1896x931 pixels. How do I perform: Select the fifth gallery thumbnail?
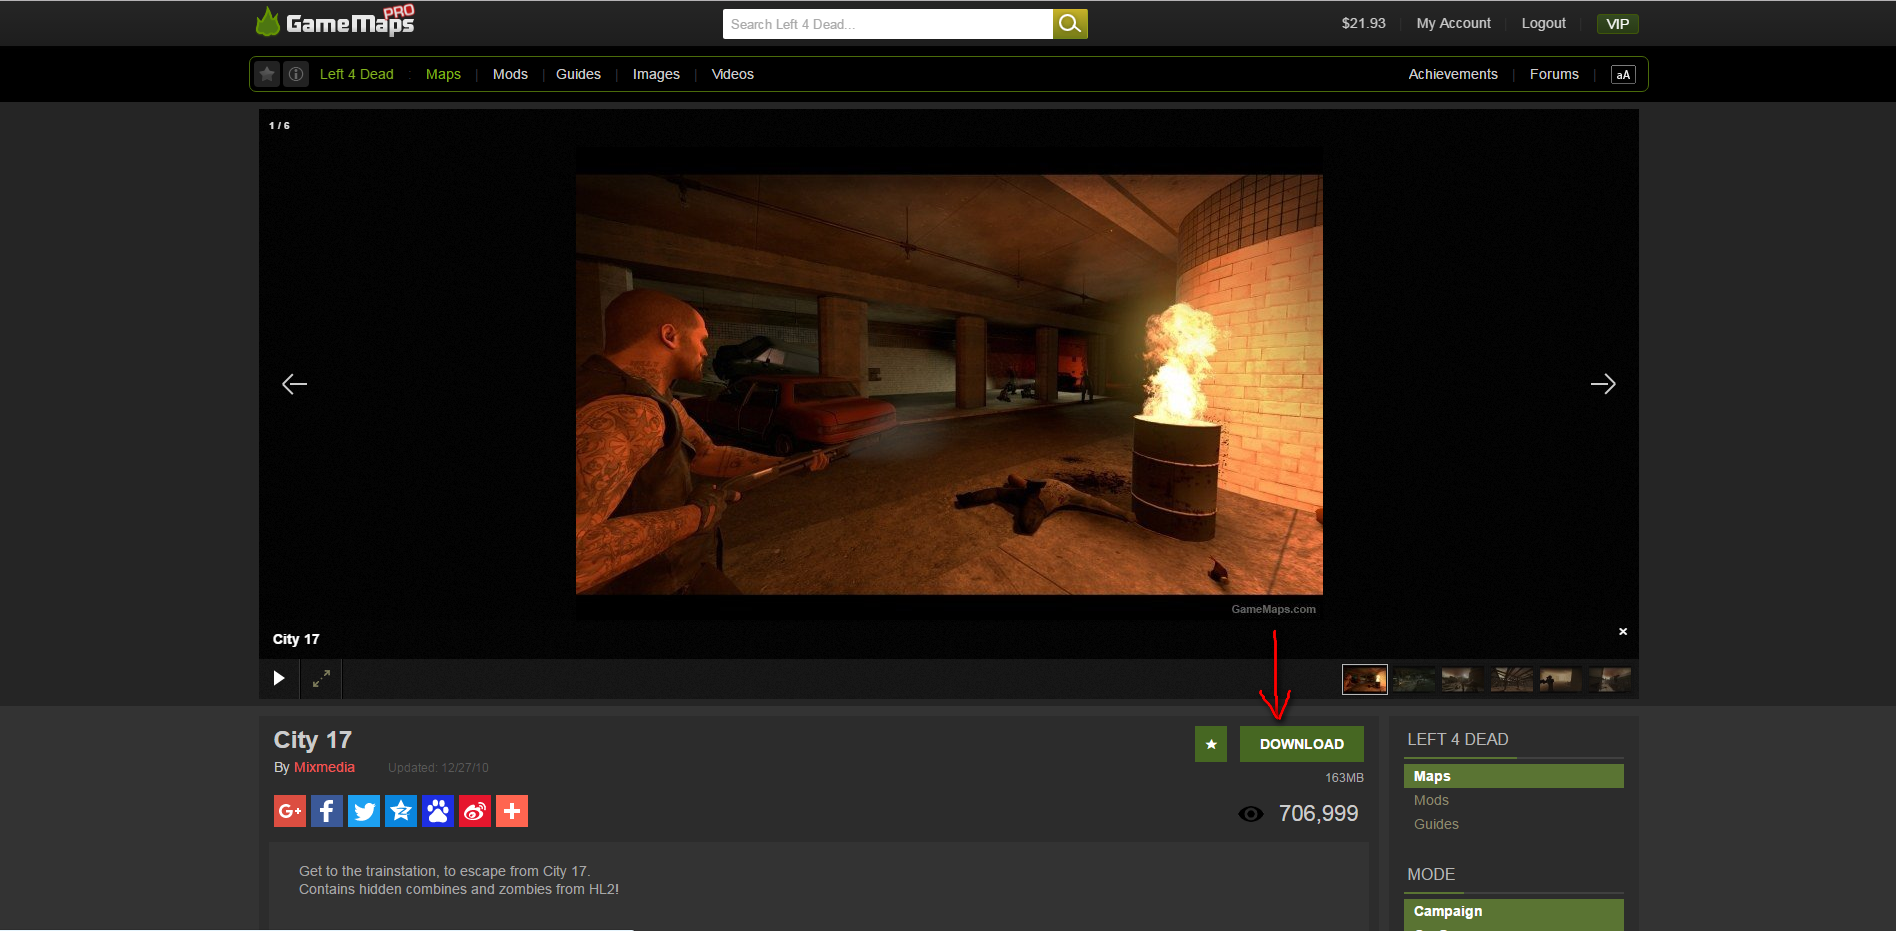(1561, 680)
